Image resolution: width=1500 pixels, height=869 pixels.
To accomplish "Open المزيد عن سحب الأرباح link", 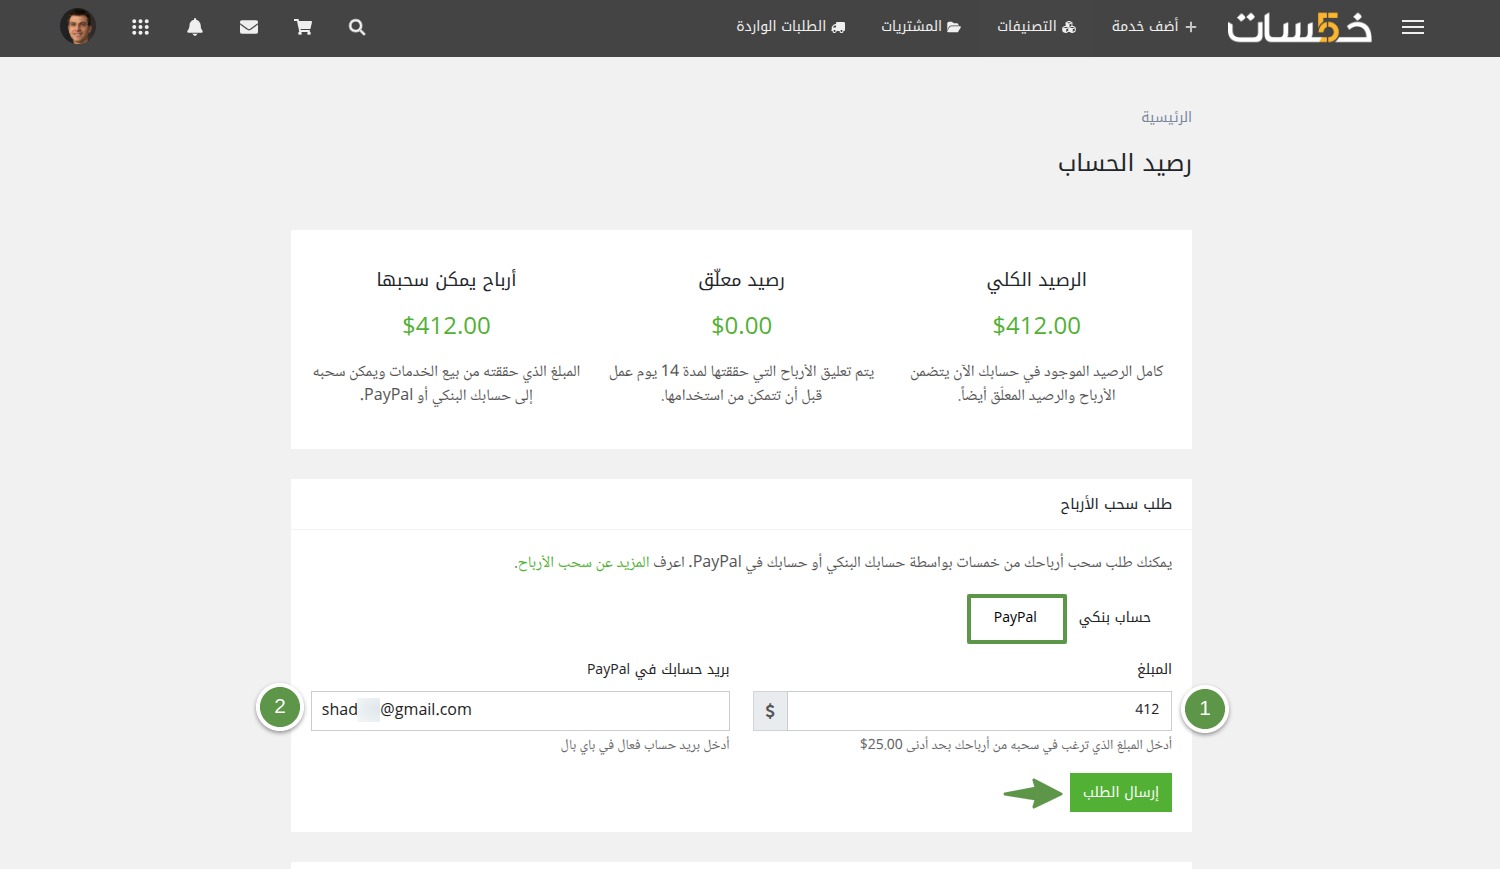I will tap(584, 563).
